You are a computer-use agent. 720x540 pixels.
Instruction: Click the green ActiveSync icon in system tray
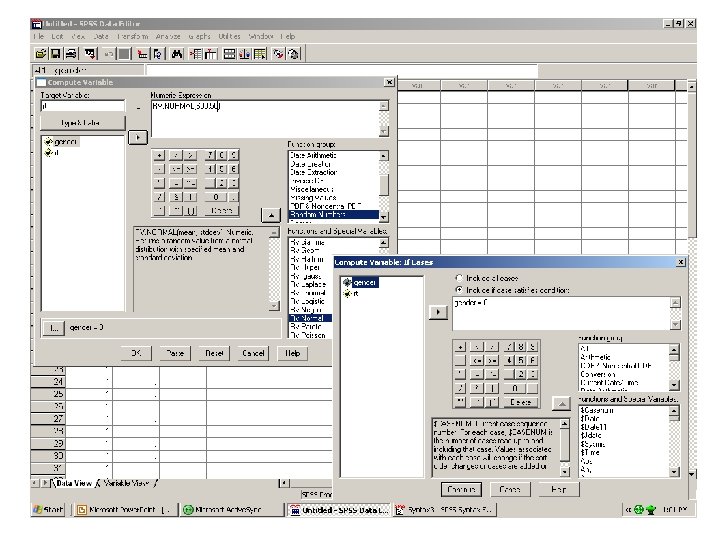pos(639,509)
